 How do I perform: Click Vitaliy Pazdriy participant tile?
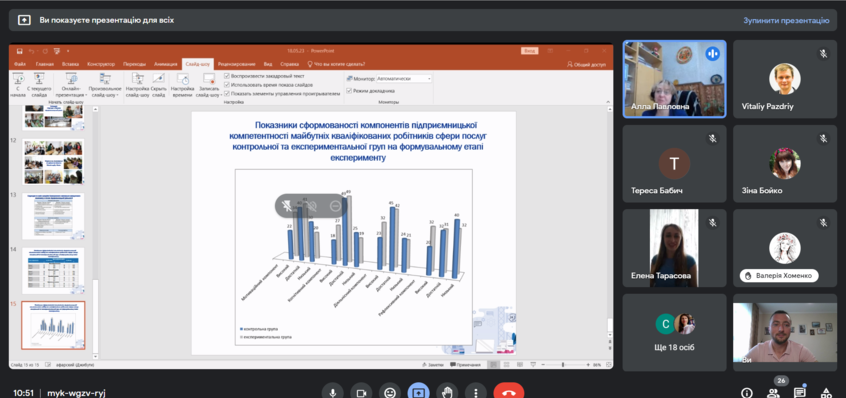(x=784, y=79)
